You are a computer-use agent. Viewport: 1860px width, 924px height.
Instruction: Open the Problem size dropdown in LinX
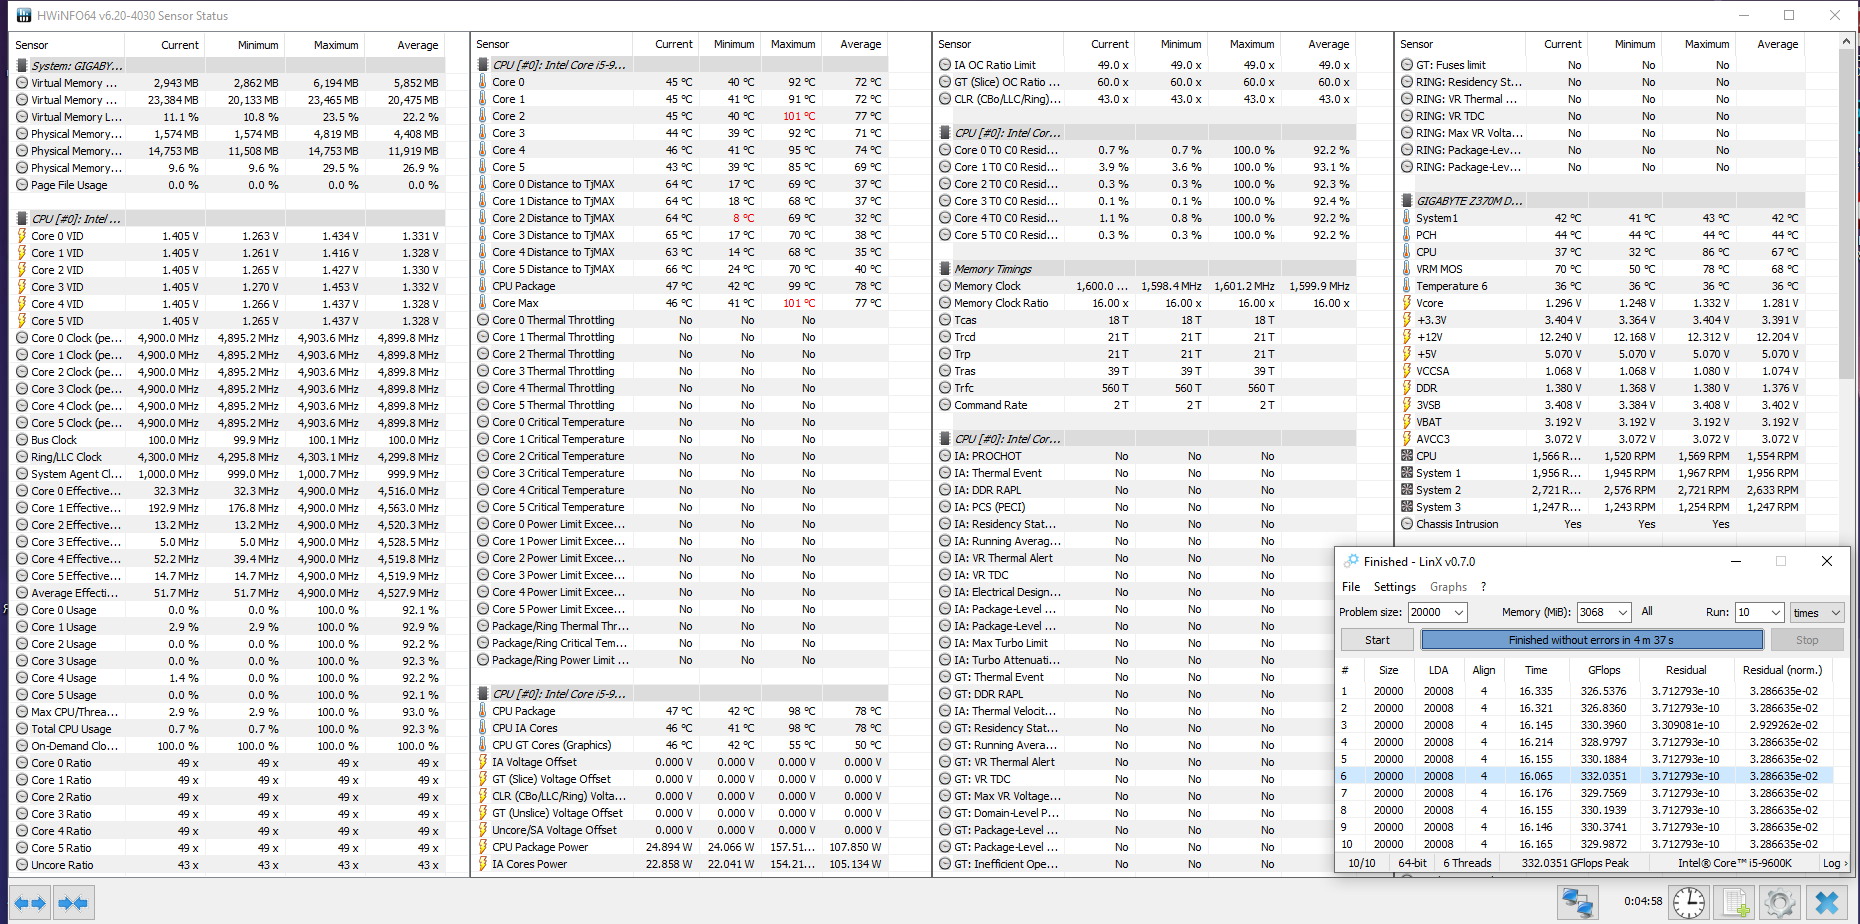[1459, 612]
